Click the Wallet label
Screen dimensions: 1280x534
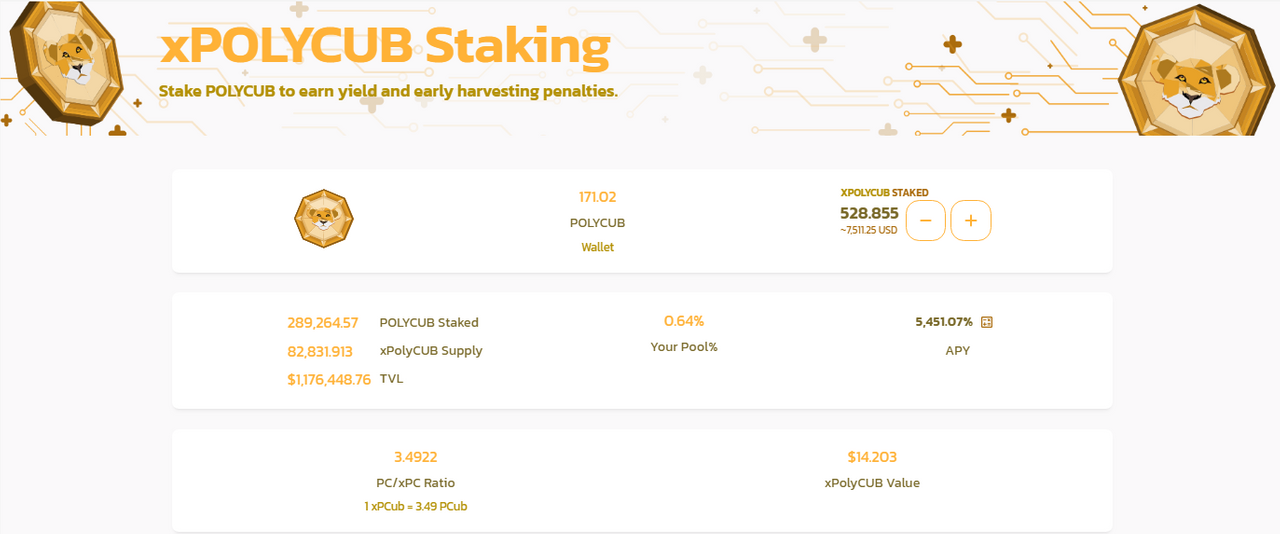pos(598,247)
